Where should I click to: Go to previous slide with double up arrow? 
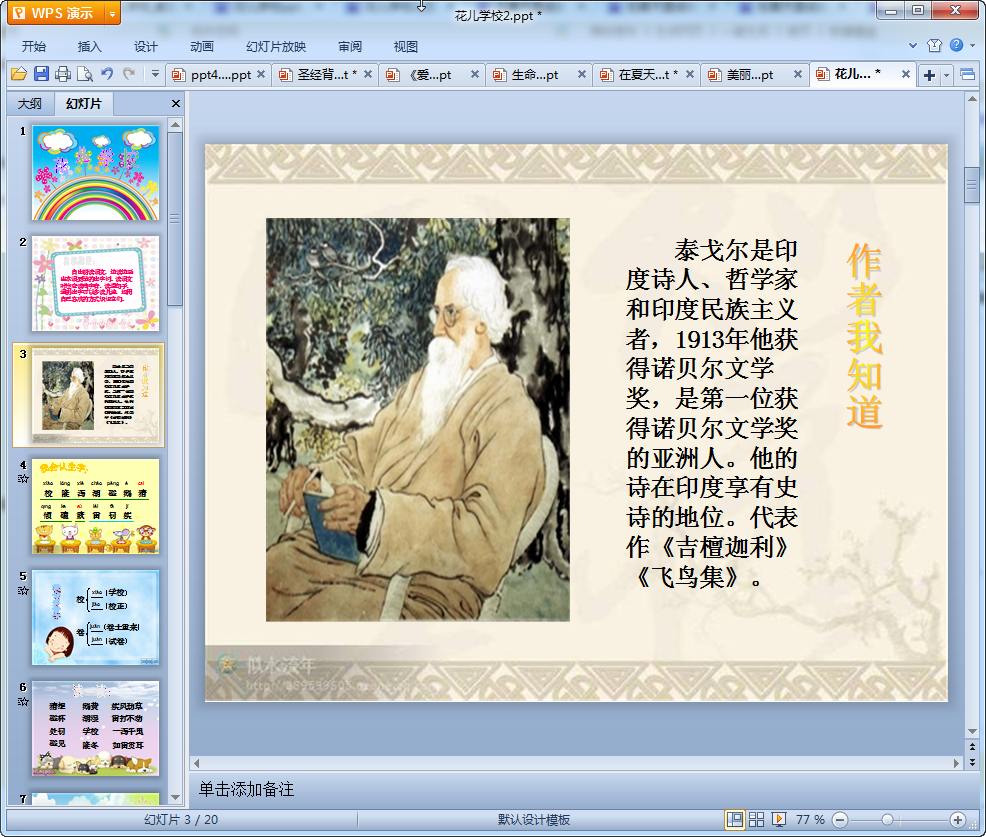(972, 747)
